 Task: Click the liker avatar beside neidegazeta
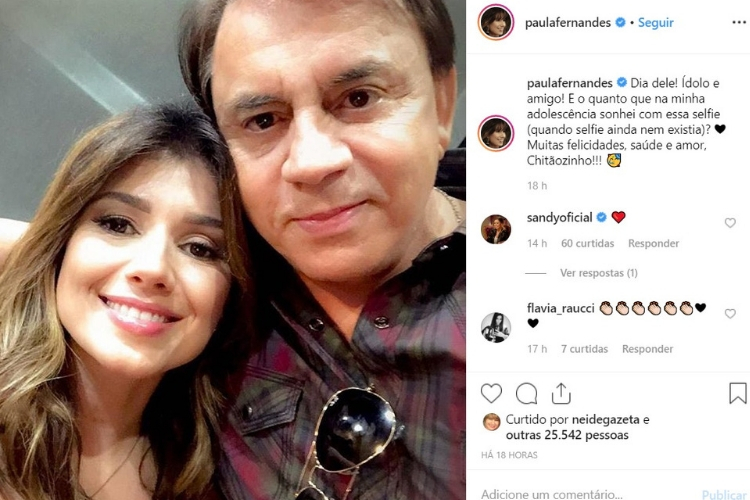coord(491,421)
